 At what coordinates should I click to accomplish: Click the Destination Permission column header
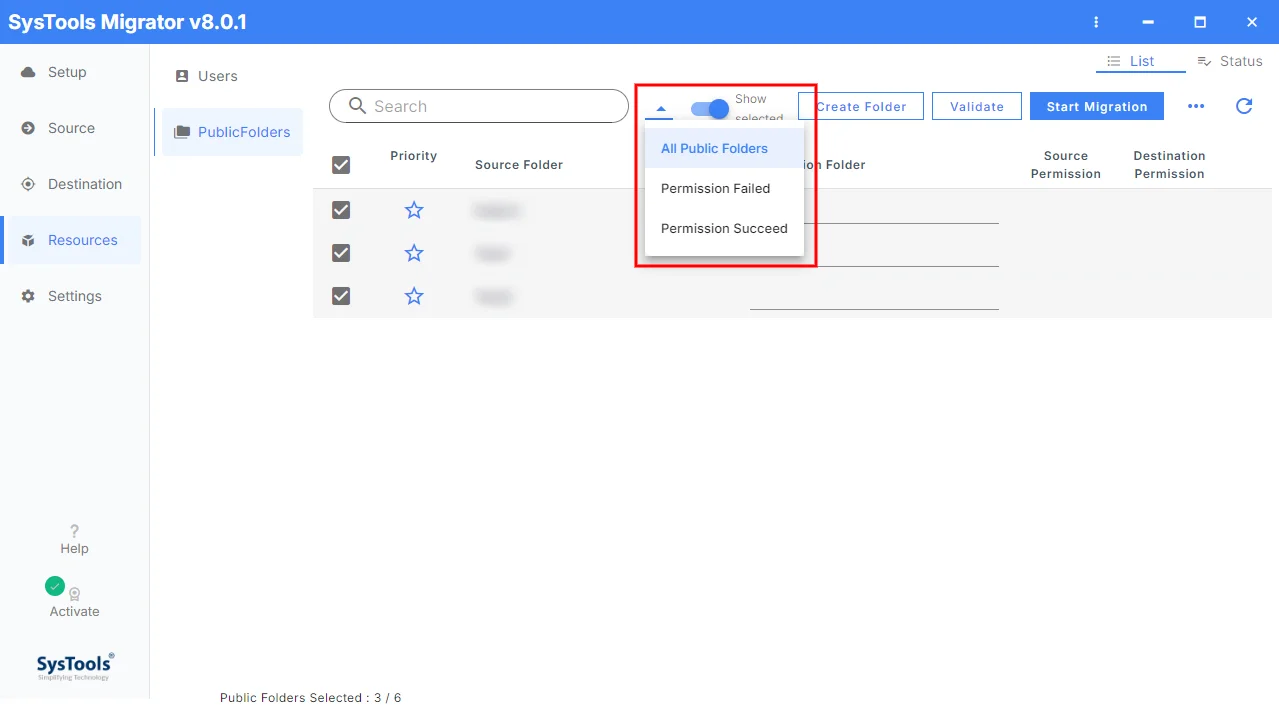click(1170, 165)
